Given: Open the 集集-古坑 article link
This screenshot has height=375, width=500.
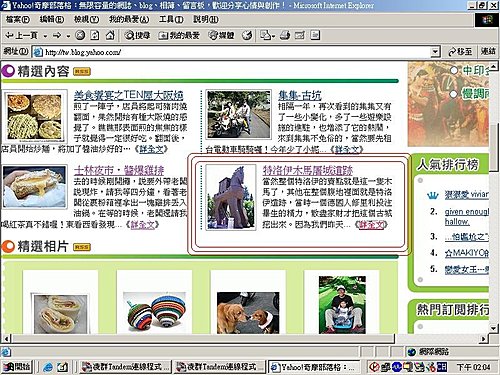Looking at the screenshot, I should tap(300, 95).
